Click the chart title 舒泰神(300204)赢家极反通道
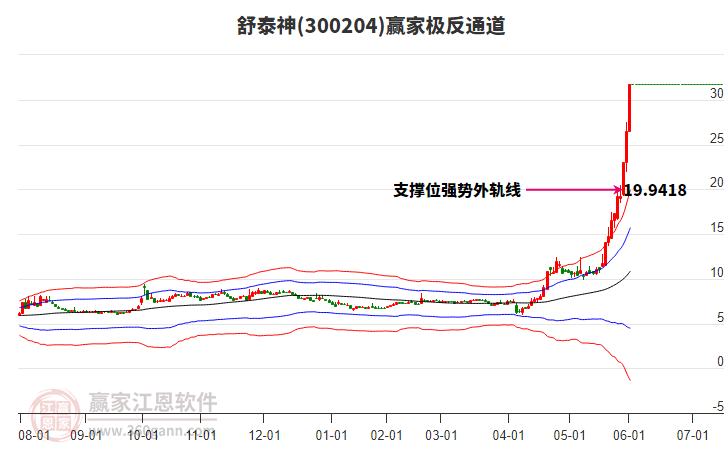 (371, 26)
